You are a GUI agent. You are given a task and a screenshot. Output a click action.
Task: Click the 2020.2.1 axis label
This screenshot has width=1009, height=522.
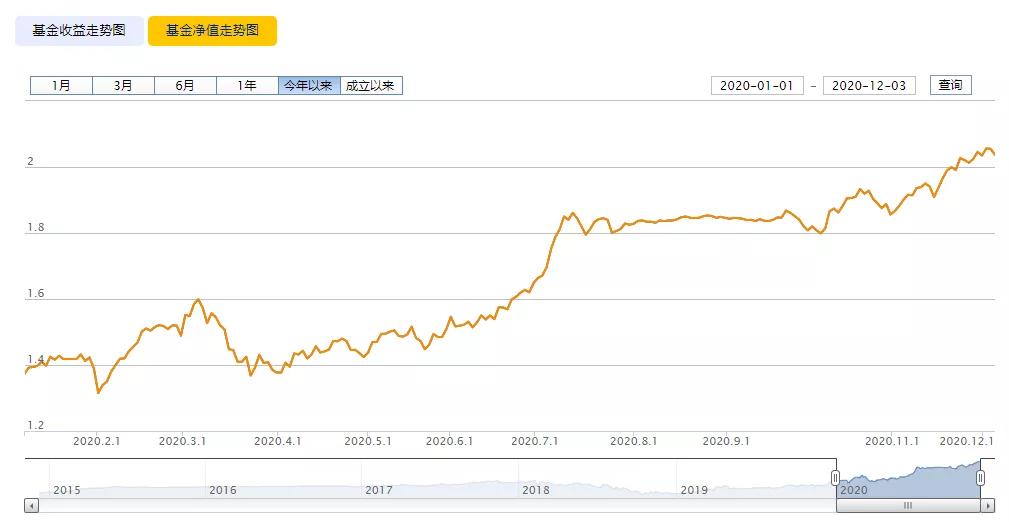click(x=97, y=442)
